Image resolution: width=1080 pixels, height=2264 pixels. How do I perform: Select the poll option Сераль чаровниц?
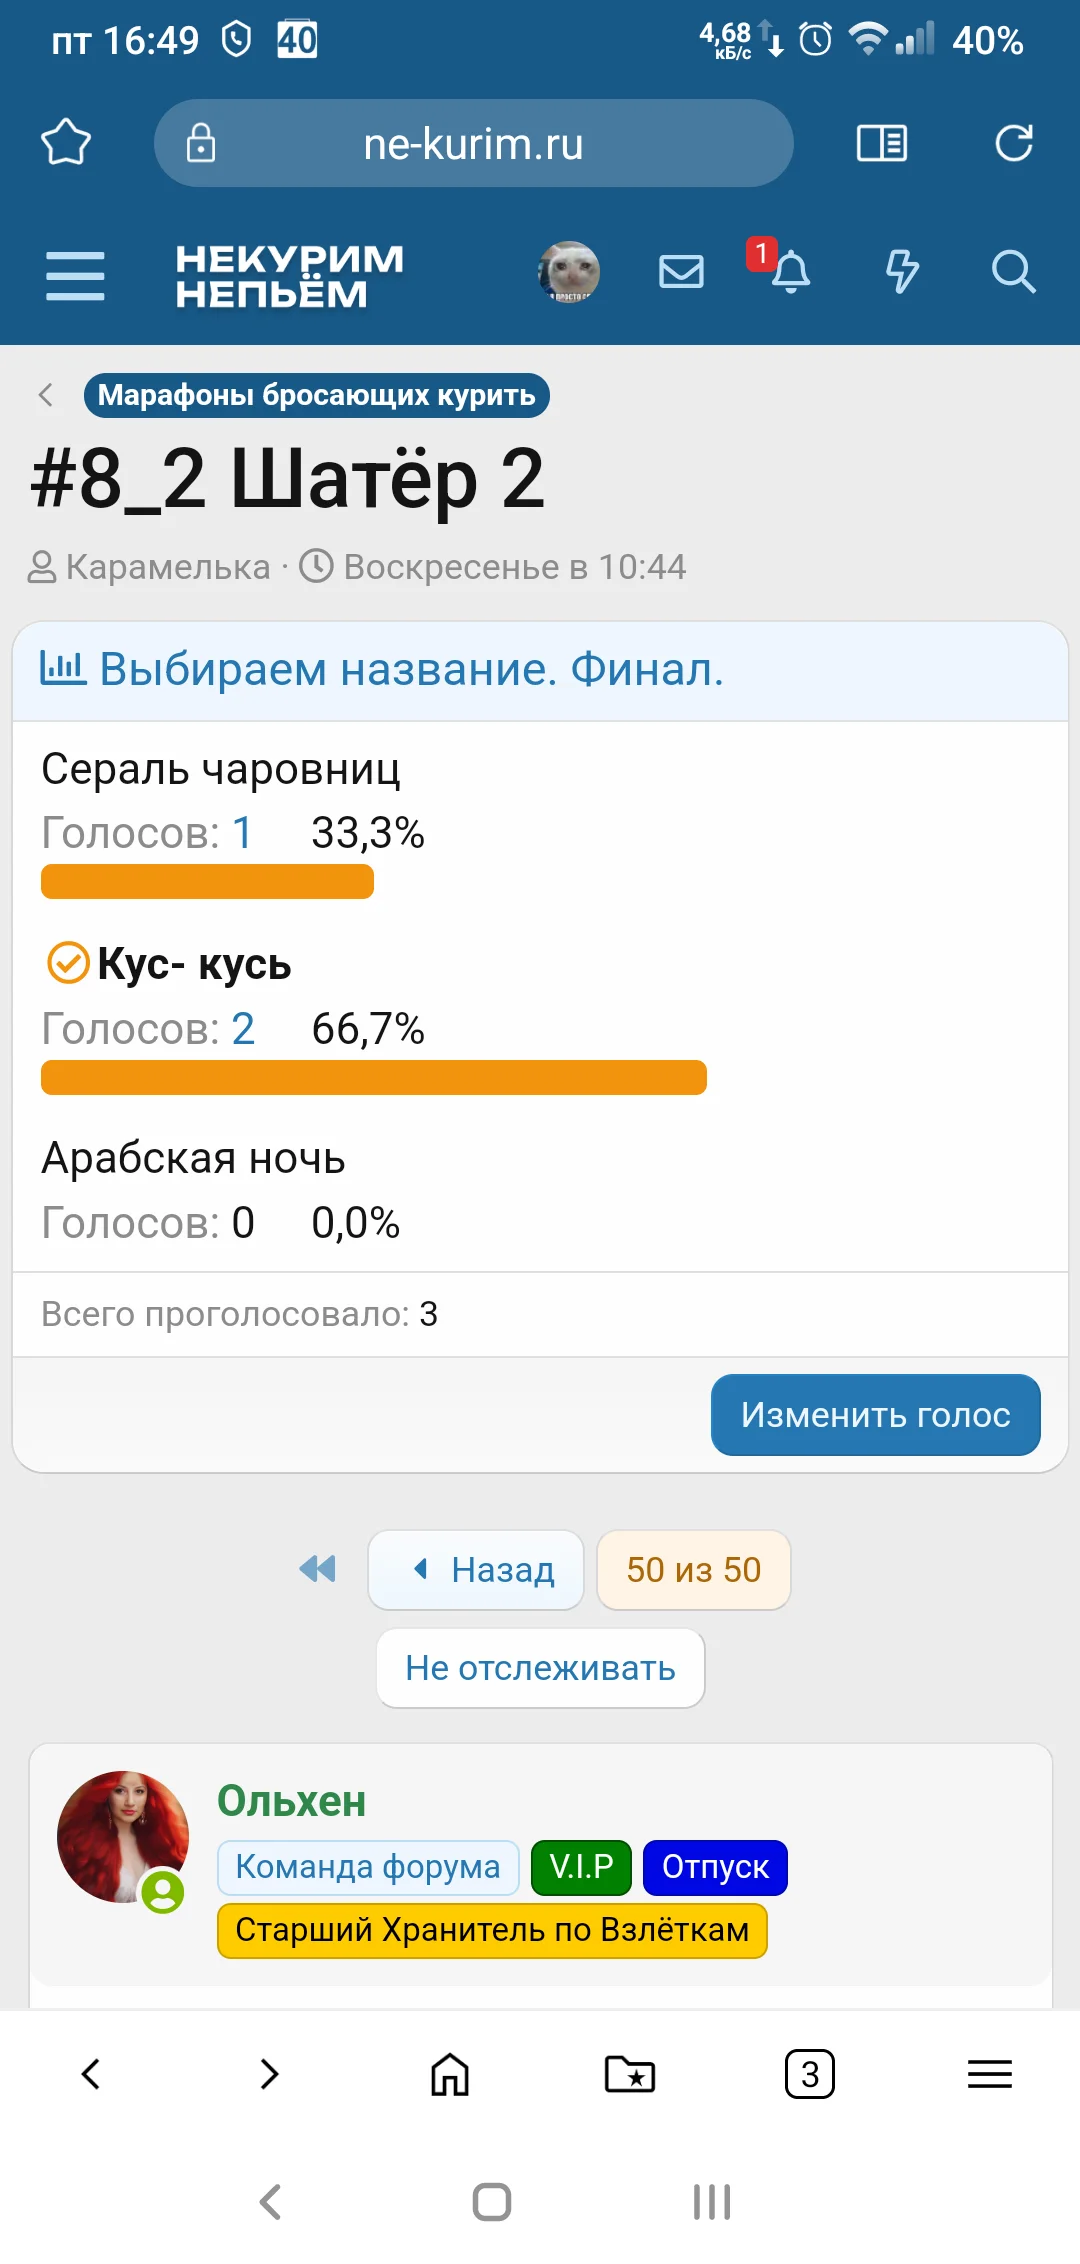pos(220,768)
